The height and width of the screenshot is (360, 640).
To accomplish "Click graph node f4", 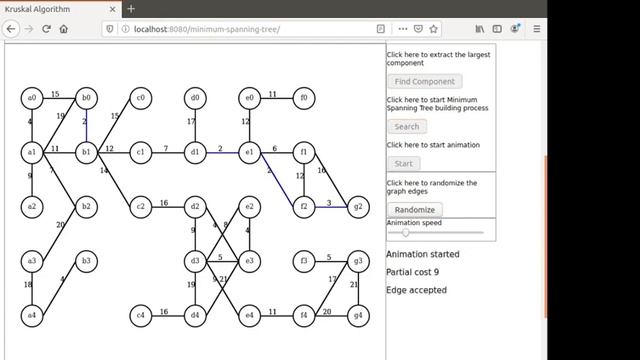I will point(304,316).
